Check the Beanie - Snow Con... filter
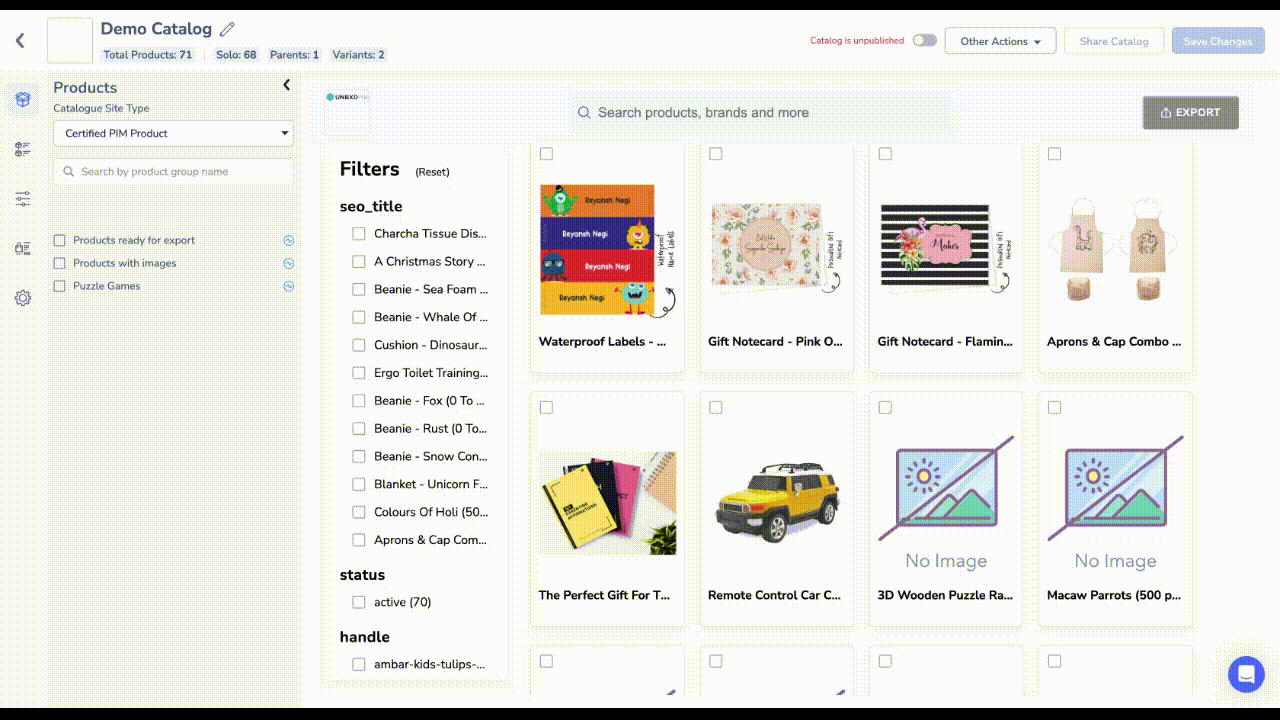The width and height of the screenshot is (1280, 720). click(359, 456)
